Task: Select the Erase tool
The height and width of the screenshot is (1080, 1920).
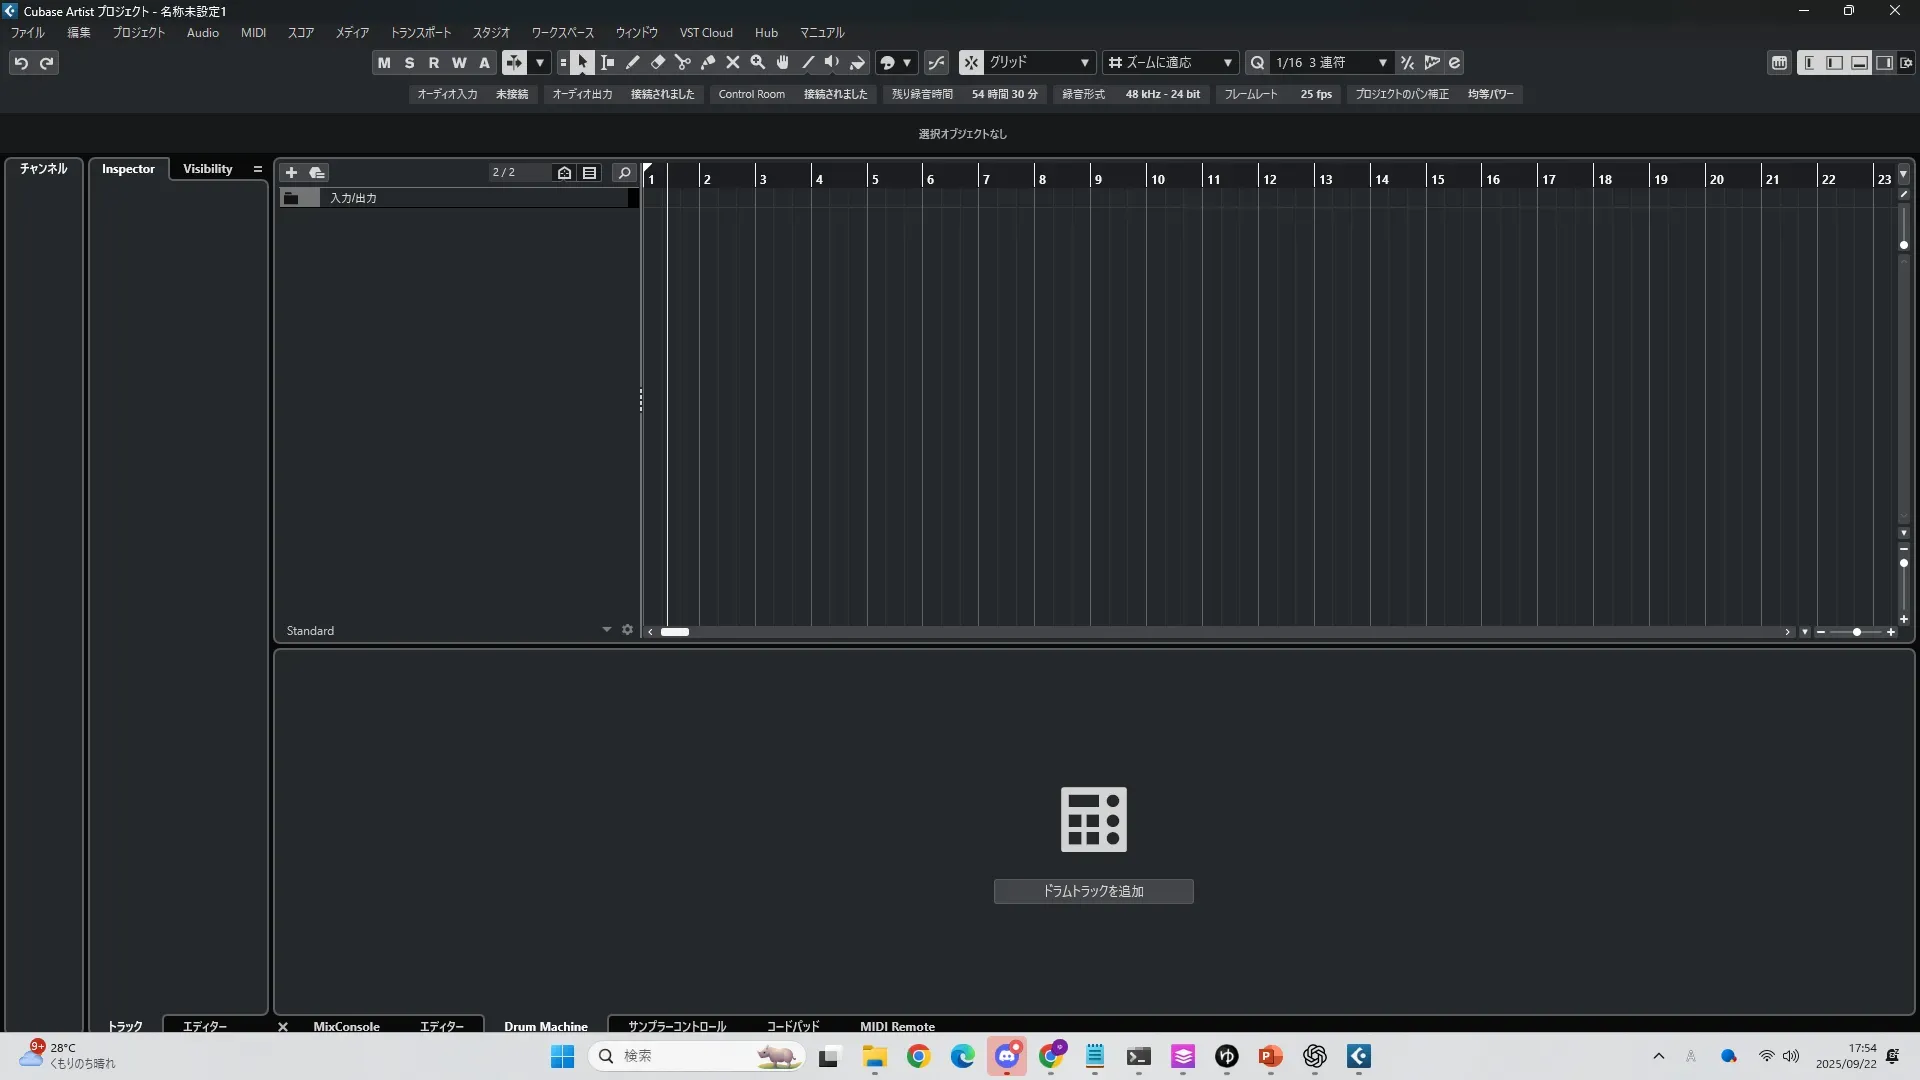Action: (658, 63)
